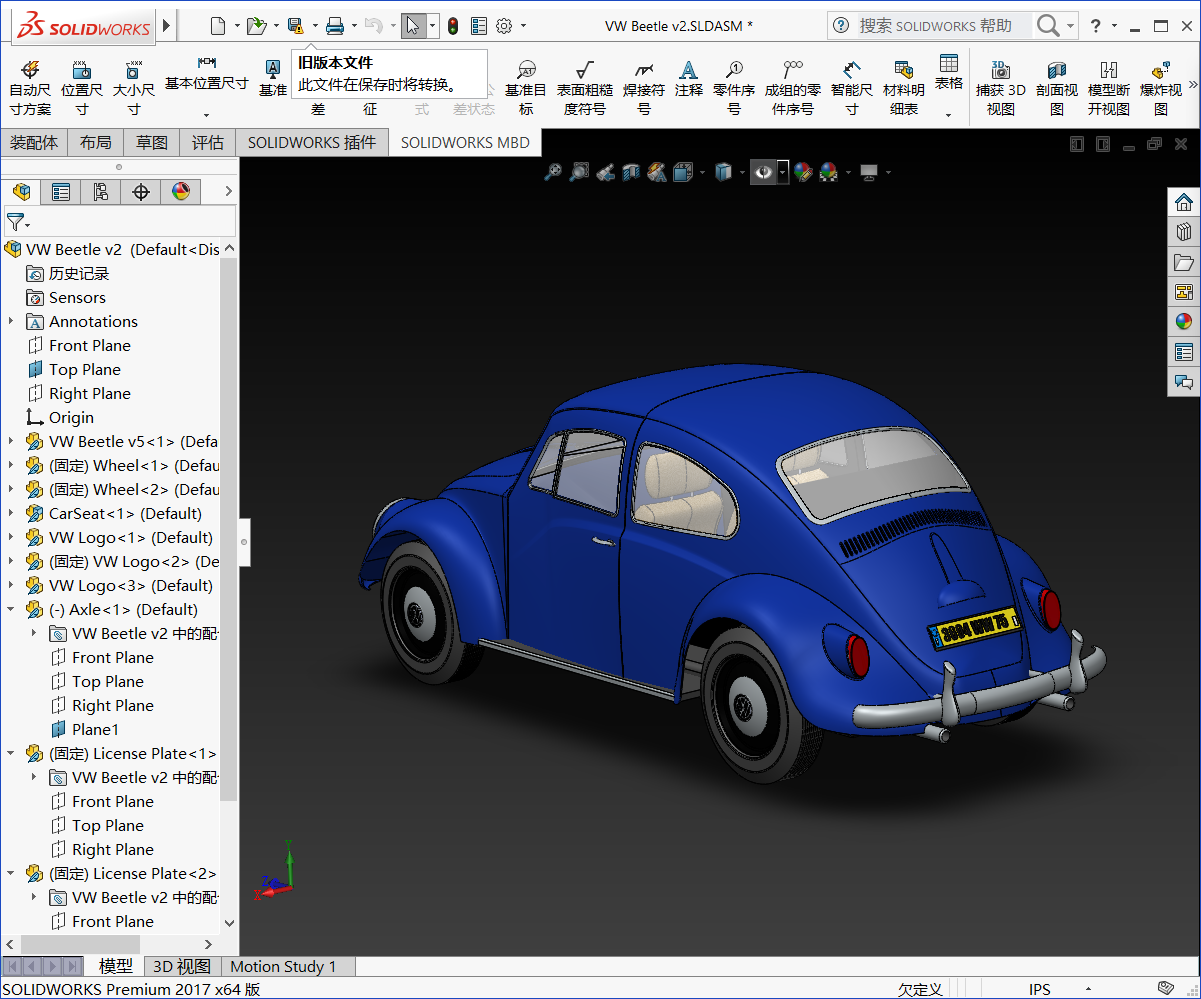Viewport: 1201px width, 999px height.
Task: Open the selection tool dropdown arrow
Action: tap(432, 26)
